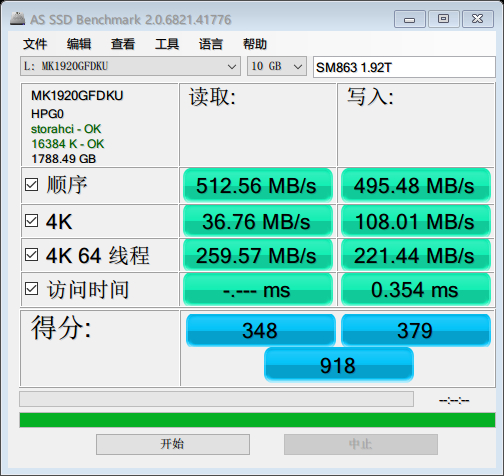This screenshot has height=476, width=504.
Task: Click the 中止 abort button
Action: [x=361, y=444]
